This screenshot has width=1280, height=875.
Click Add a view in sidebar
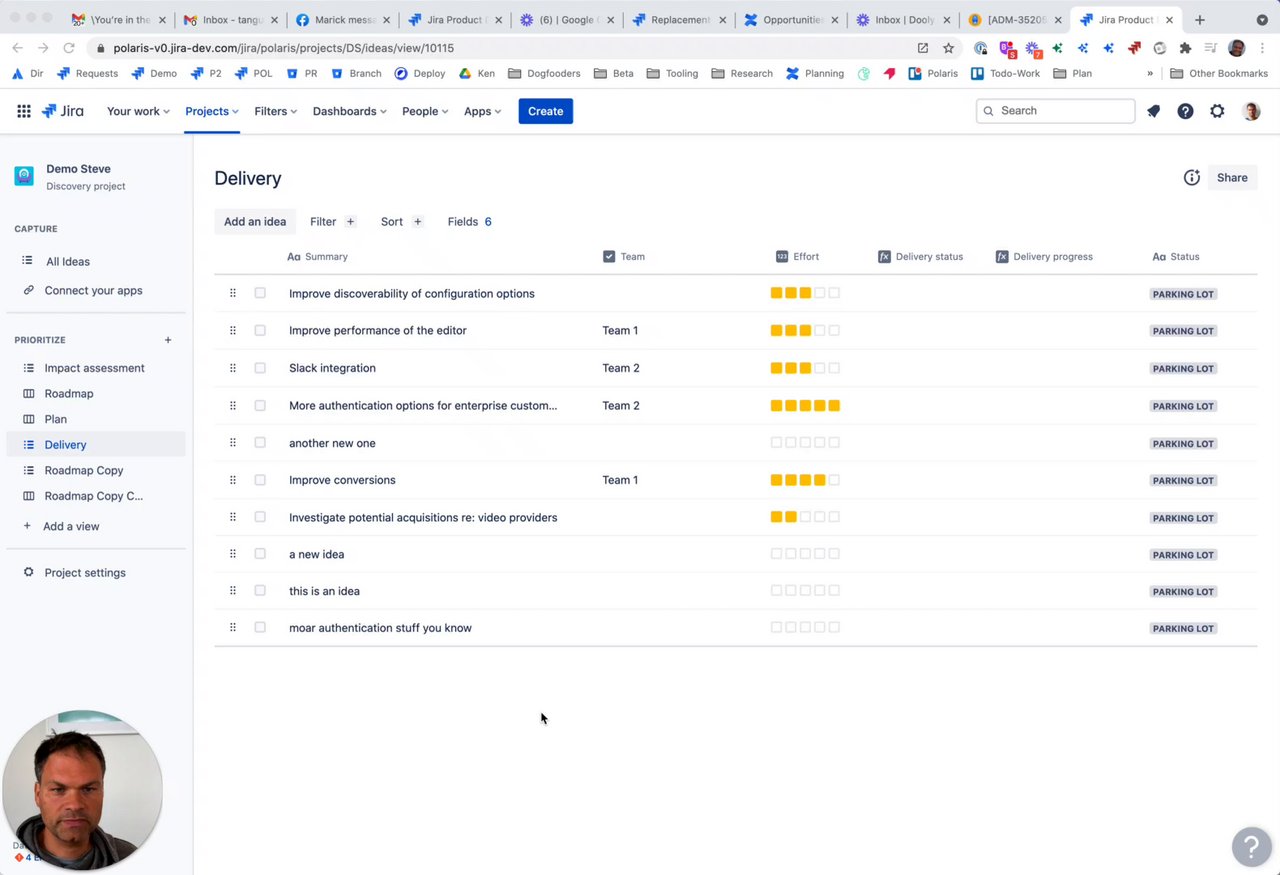click(x=71, y=526)
